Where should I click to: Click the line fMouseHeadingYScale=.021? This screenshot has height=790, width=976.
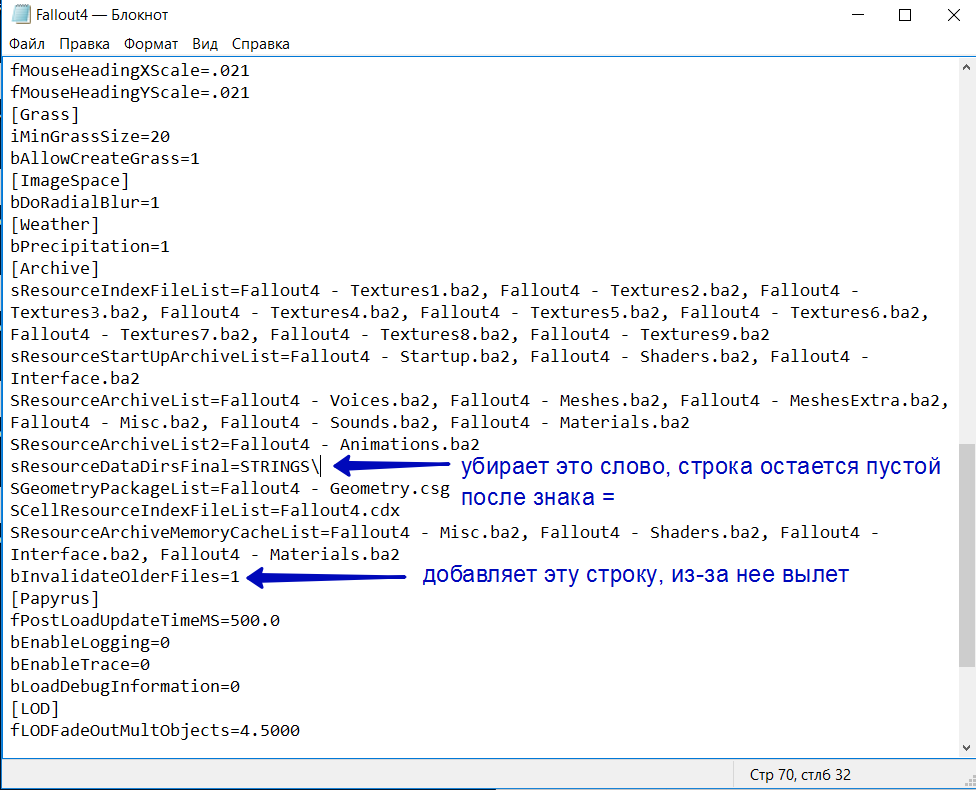129,93
